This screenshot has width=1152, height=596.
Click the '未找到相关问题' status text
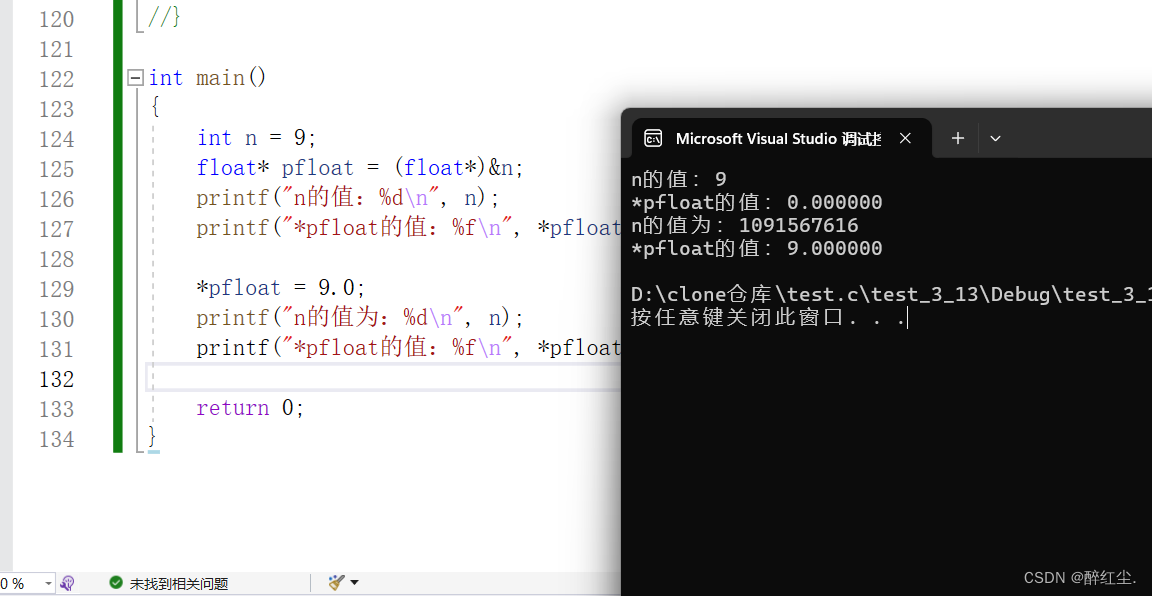[179, 584]
